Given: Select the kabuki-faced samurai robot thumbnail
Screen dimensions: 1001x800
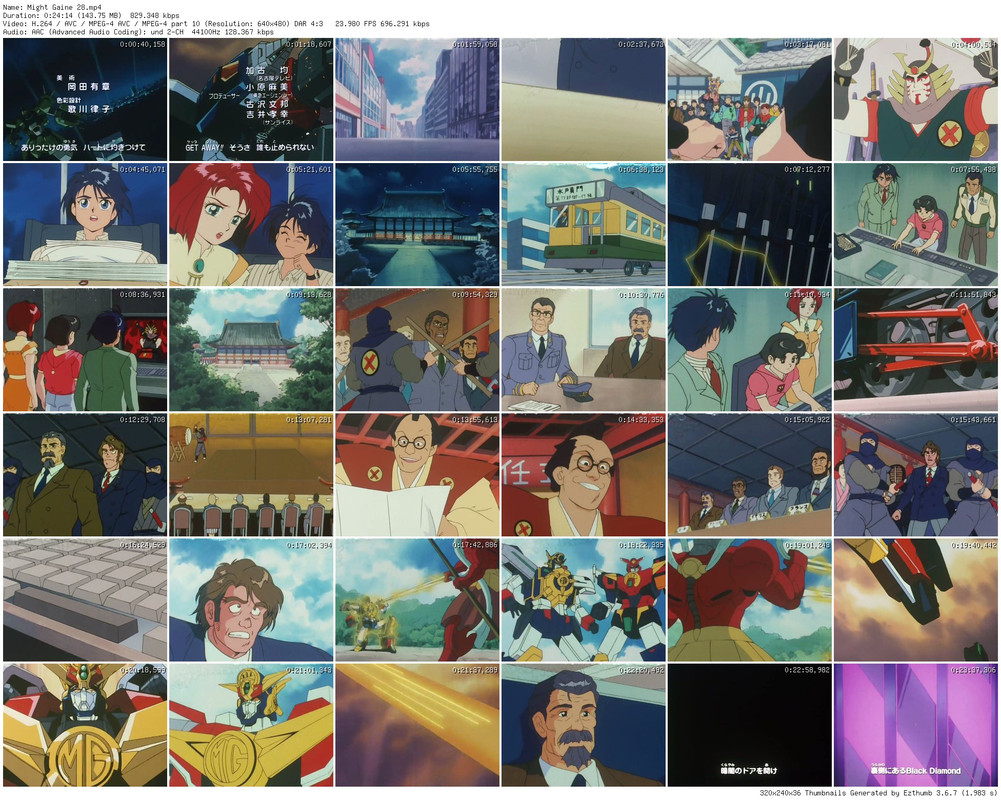Looking at the screenshot, I should [x=915, y=100].
